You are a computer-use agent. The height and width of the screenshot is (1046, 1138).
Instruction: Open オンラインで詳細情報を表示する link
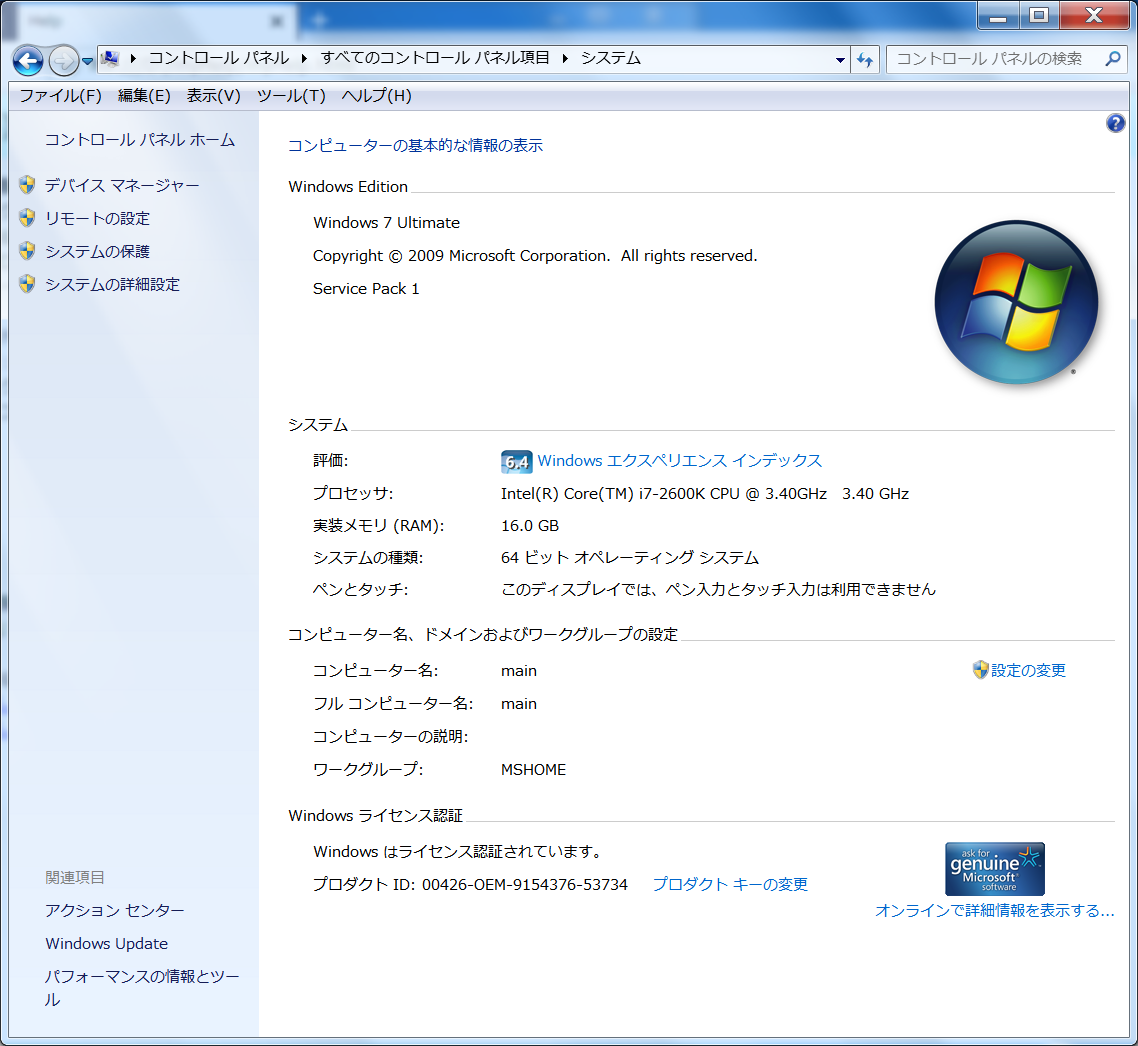994,911
